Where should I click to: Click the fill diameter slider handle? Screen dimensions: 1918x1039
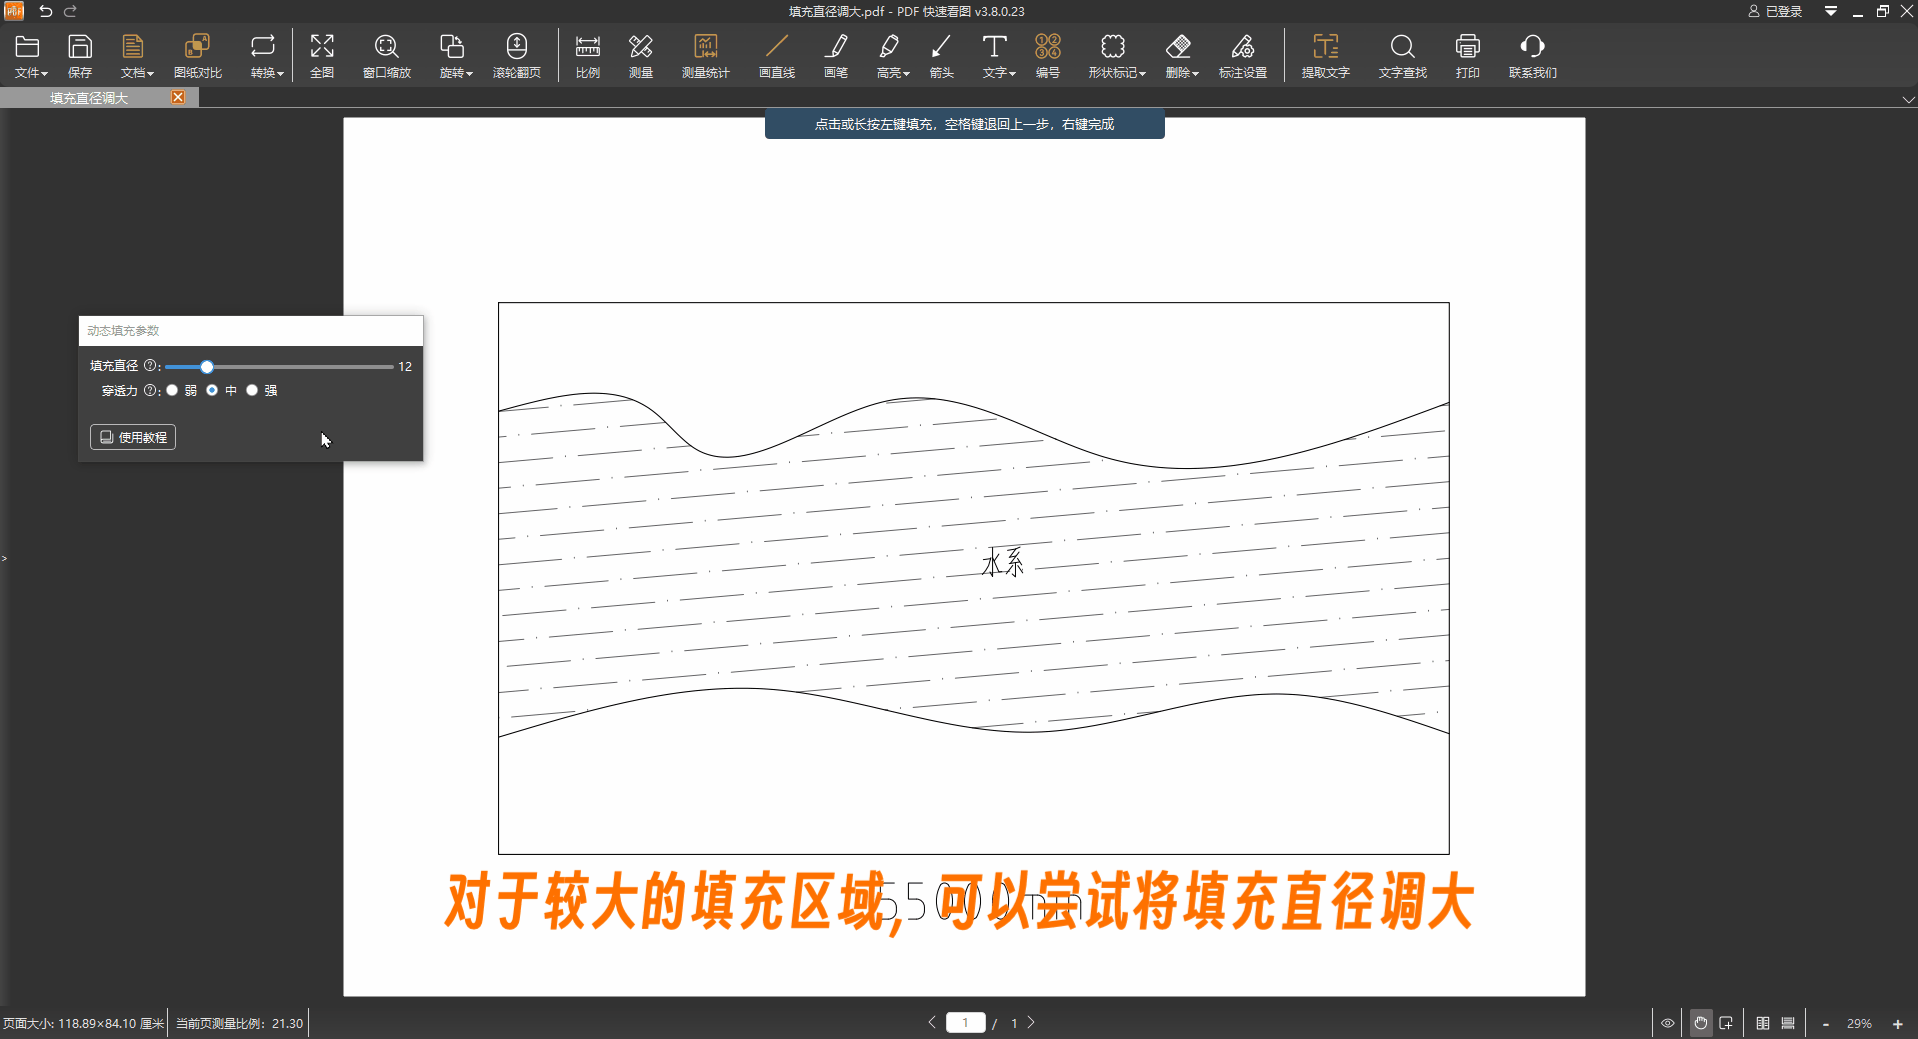tap(207, 367)
